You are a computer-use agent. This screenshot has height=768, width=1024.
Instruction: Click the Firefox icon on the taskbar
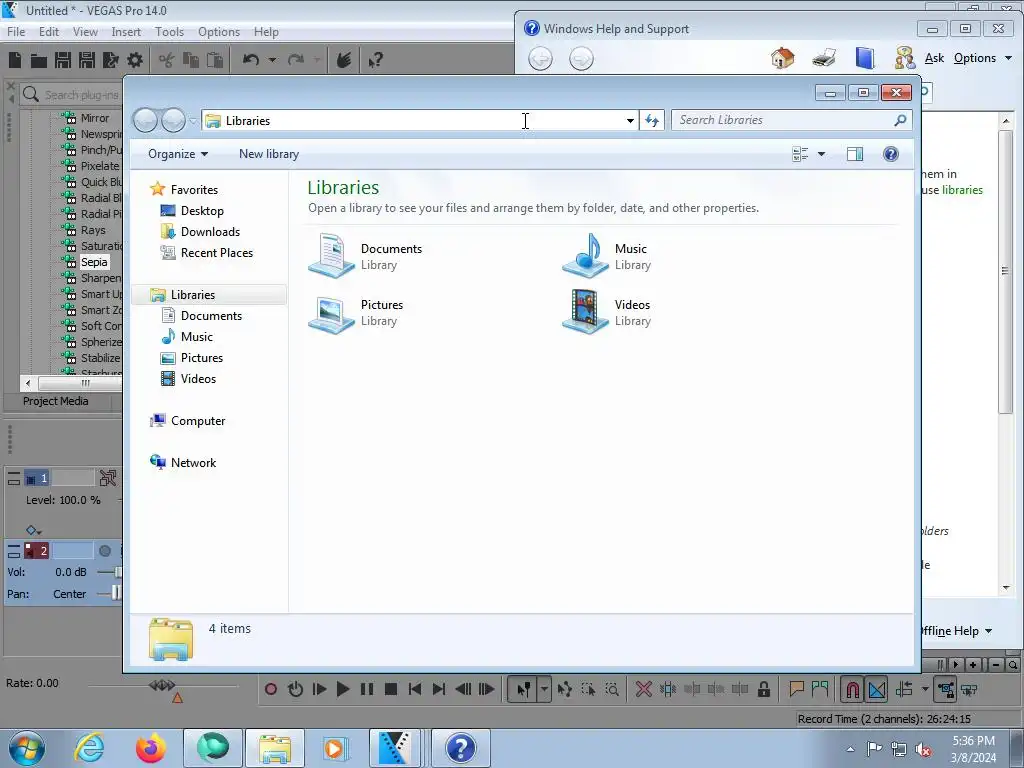click(x=150, y=748)
